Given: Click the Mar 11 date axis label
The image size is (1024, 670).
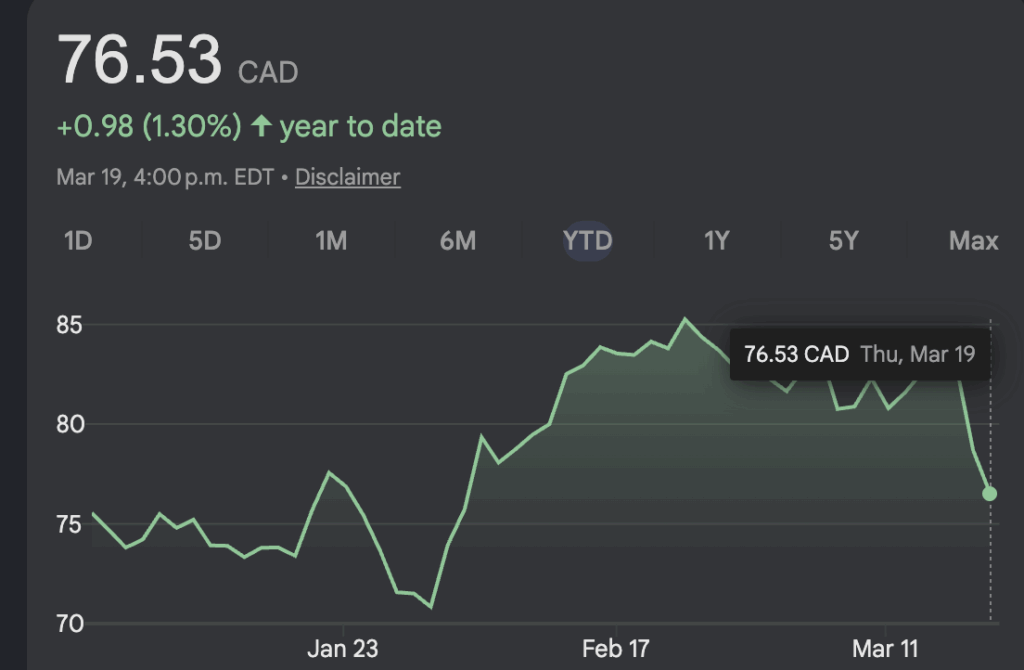Looking at the screenshot, I should click(887, 649).
